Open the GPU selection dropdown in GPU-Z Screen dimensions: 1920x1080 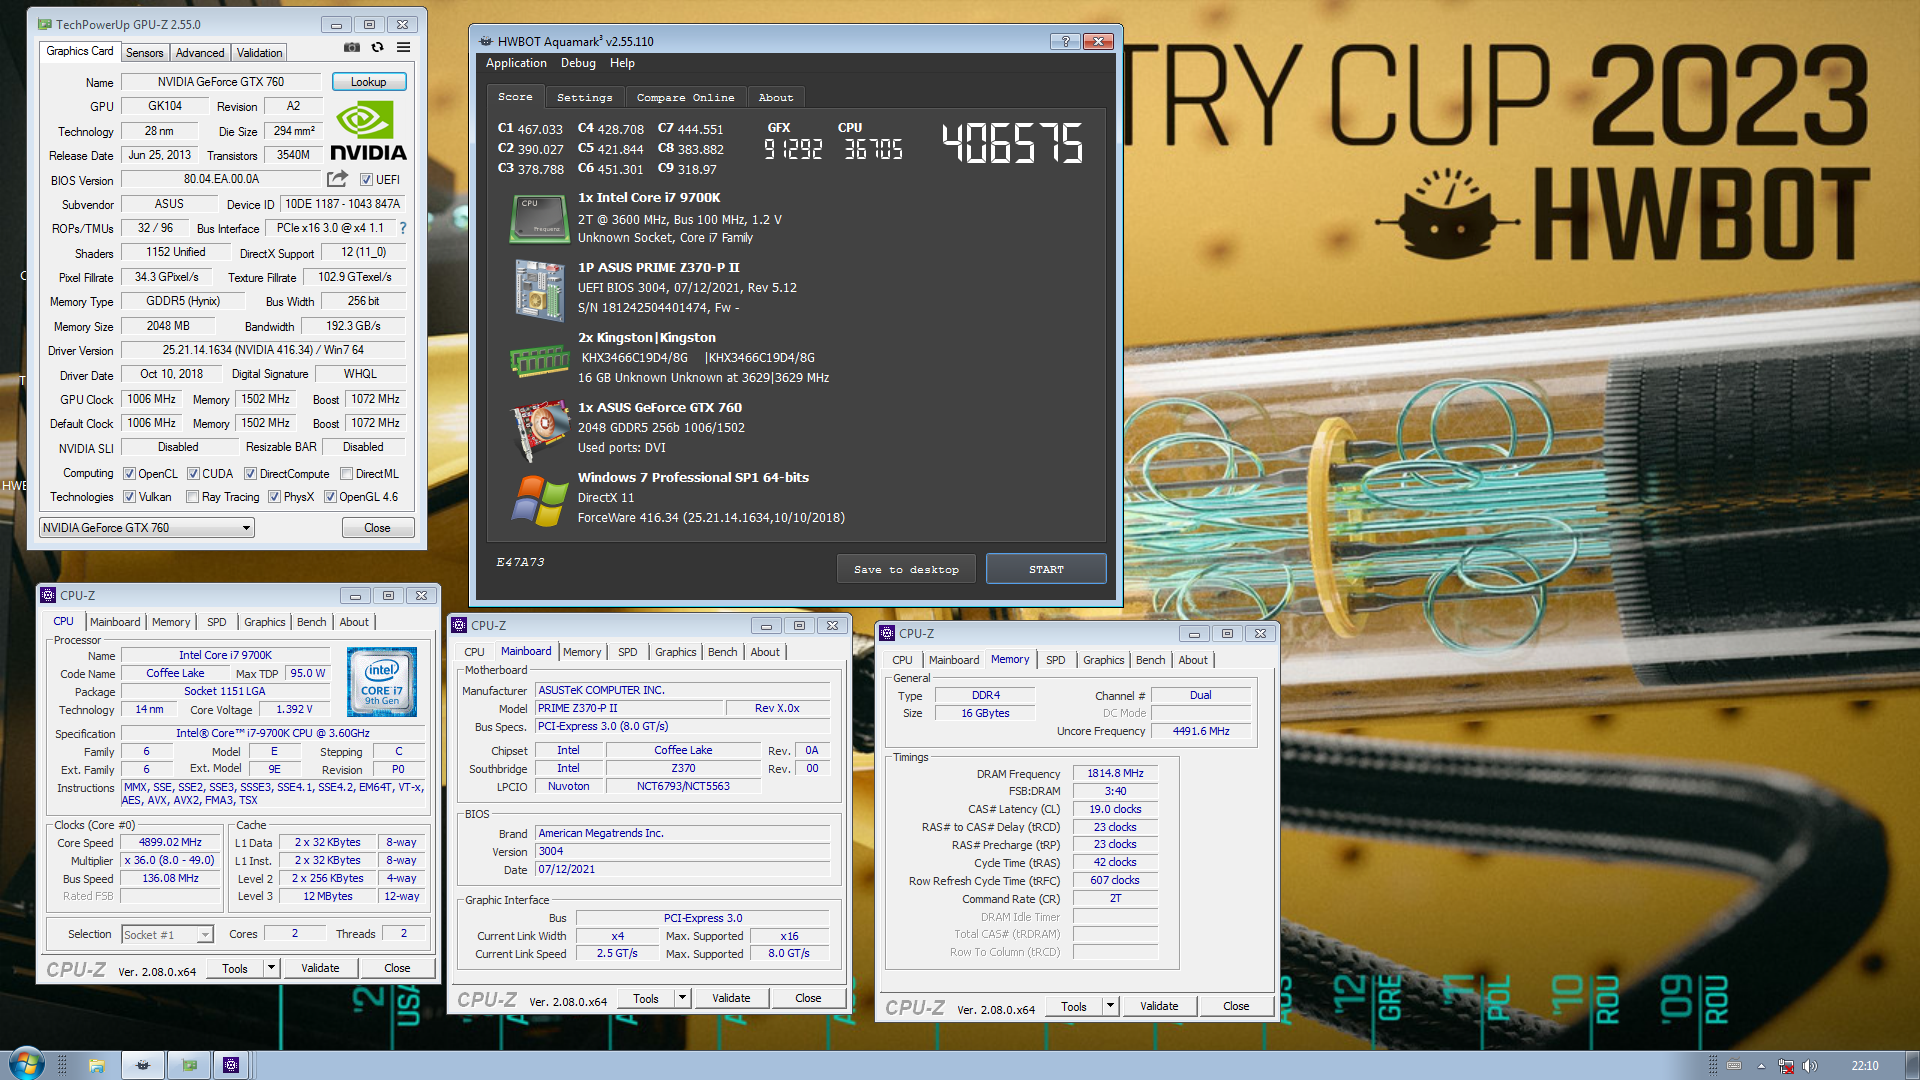coord(147,528)
